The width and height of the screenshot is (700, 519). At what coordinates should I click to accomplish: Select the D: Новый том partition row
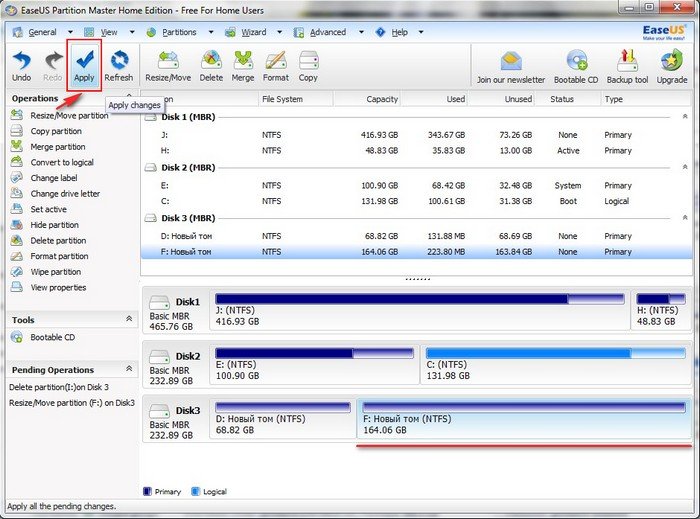click(416, 236)
